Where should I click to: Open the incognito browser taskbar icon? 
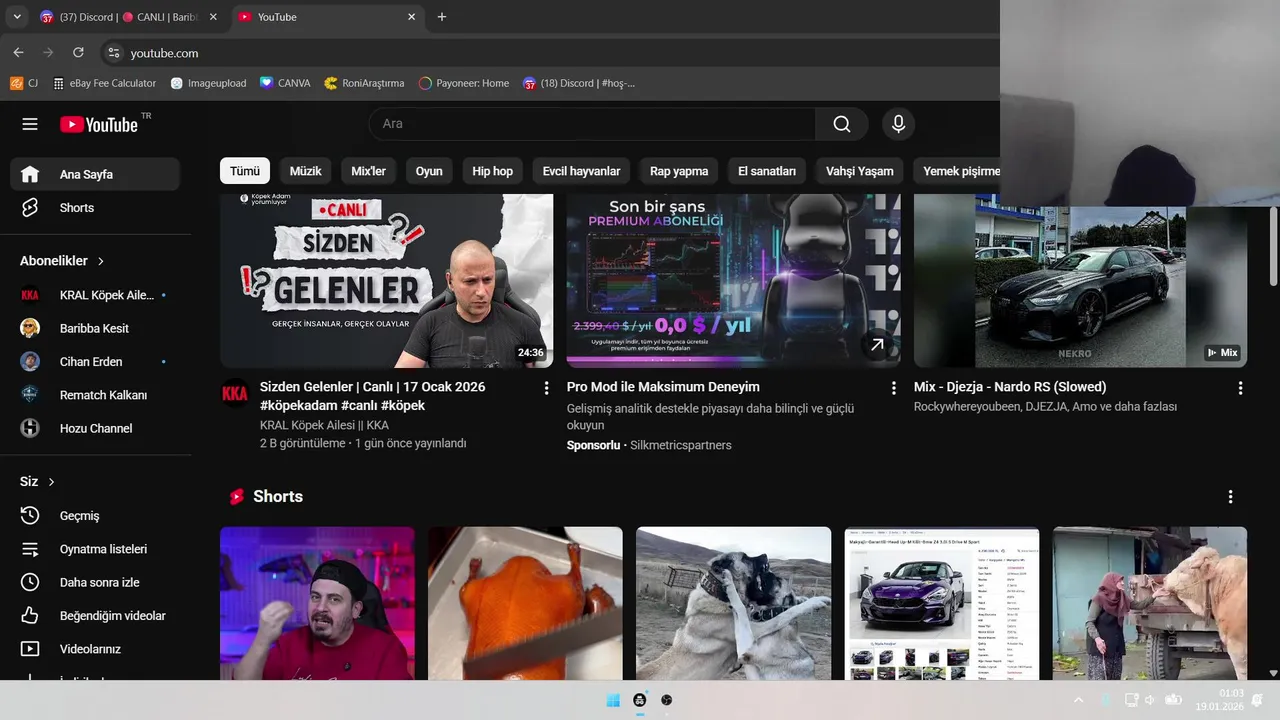640,700
